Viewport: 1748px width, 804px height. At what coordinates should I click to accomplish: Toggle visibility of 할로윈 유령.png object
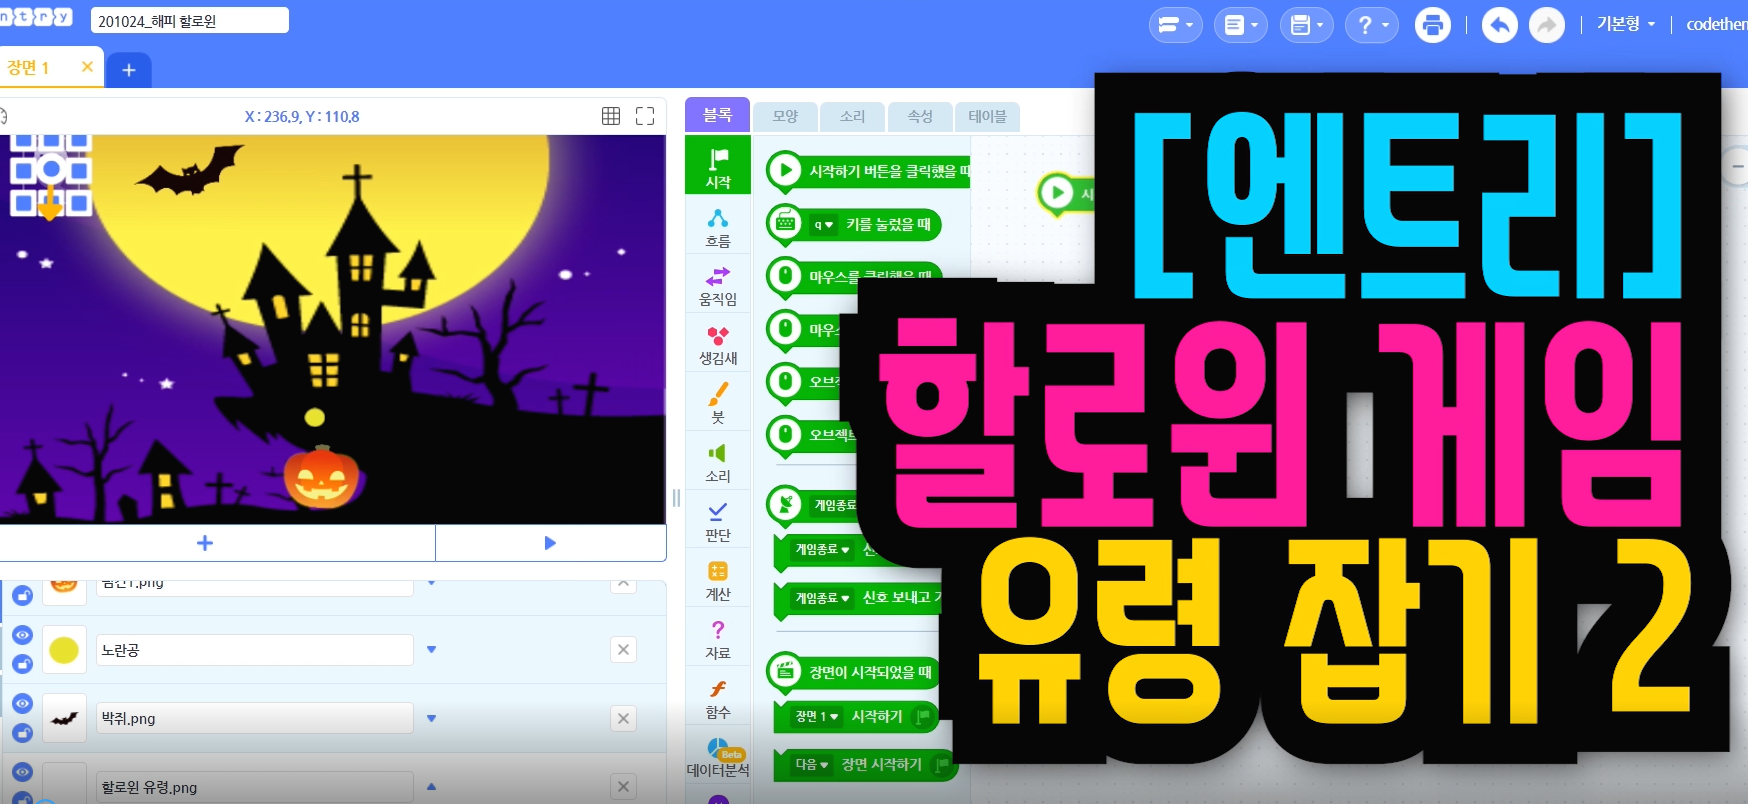(22, 772)
